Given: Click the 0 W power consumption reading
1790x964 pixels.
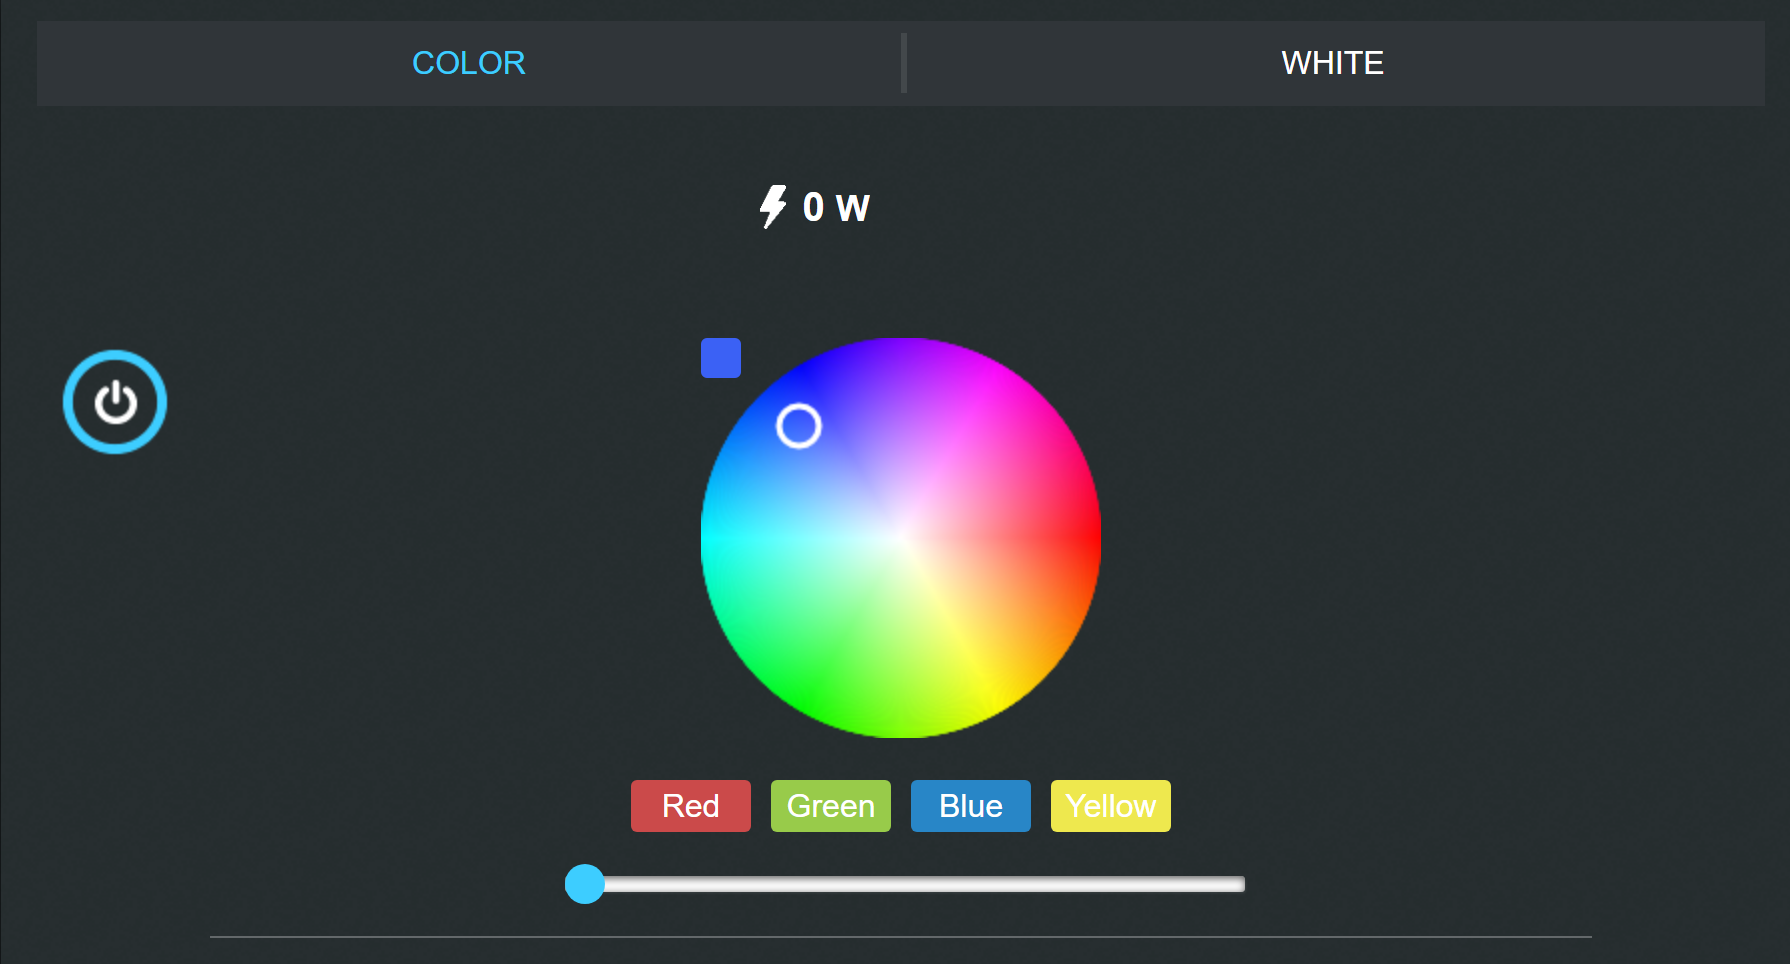Looking at the screenshot, I should [x=836, y=207].
